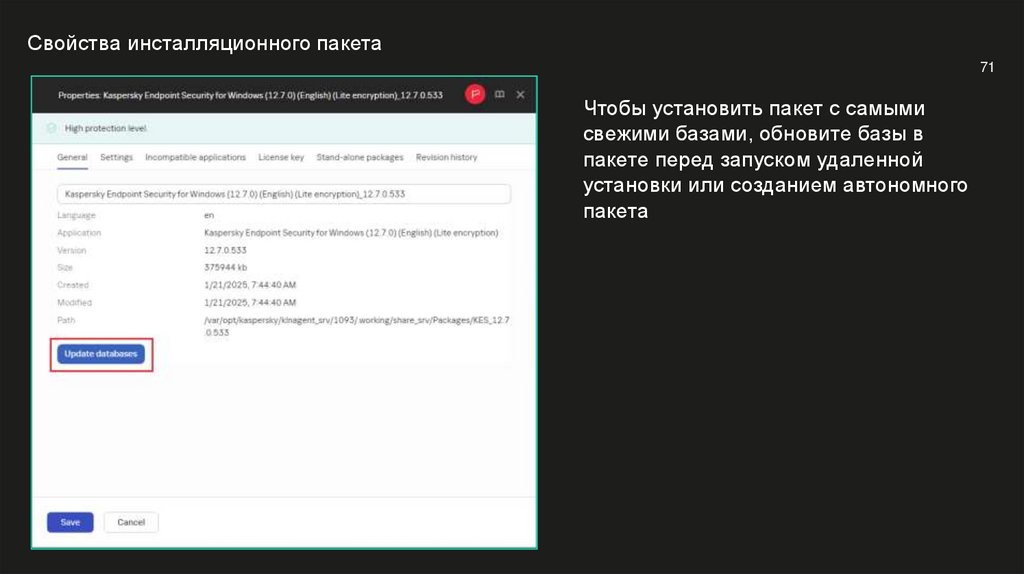Click the red flag icon in header
The width and height of the screenshot is (1024, 574).
pos(475,95)
